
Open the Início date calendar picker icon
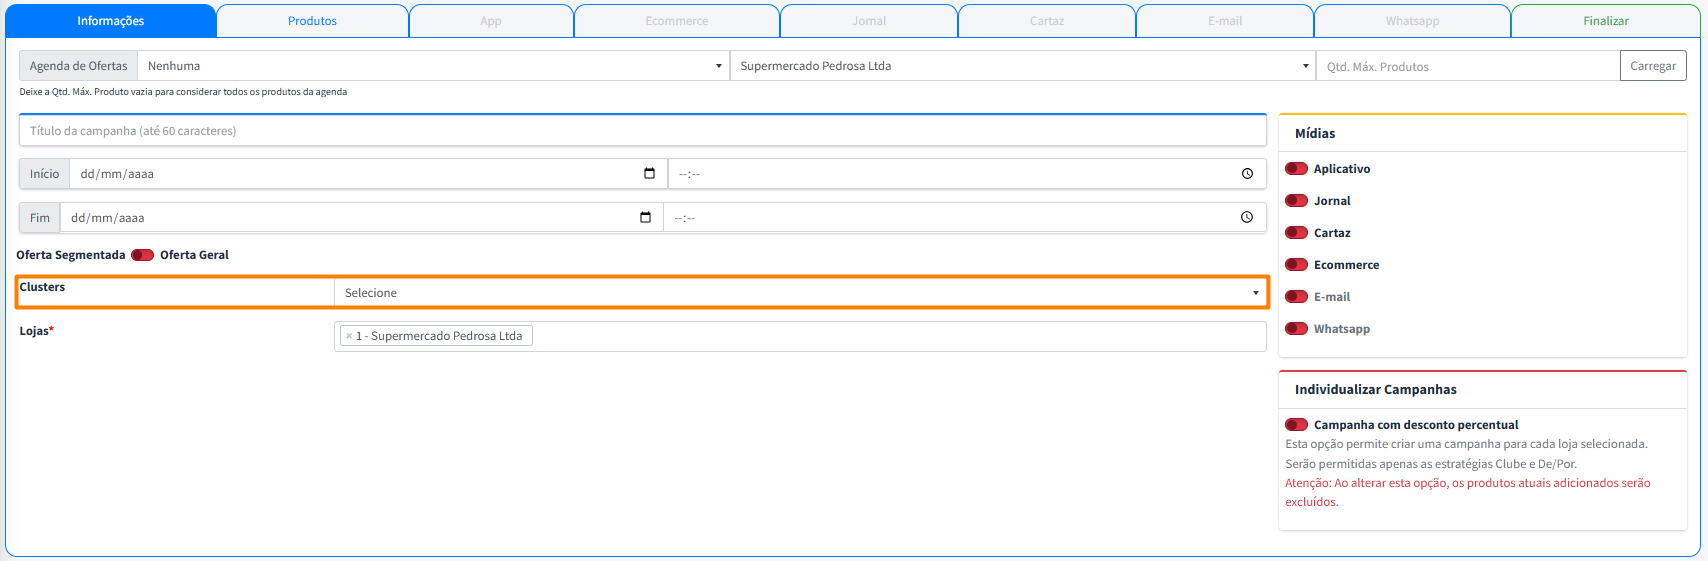[649, 174]
